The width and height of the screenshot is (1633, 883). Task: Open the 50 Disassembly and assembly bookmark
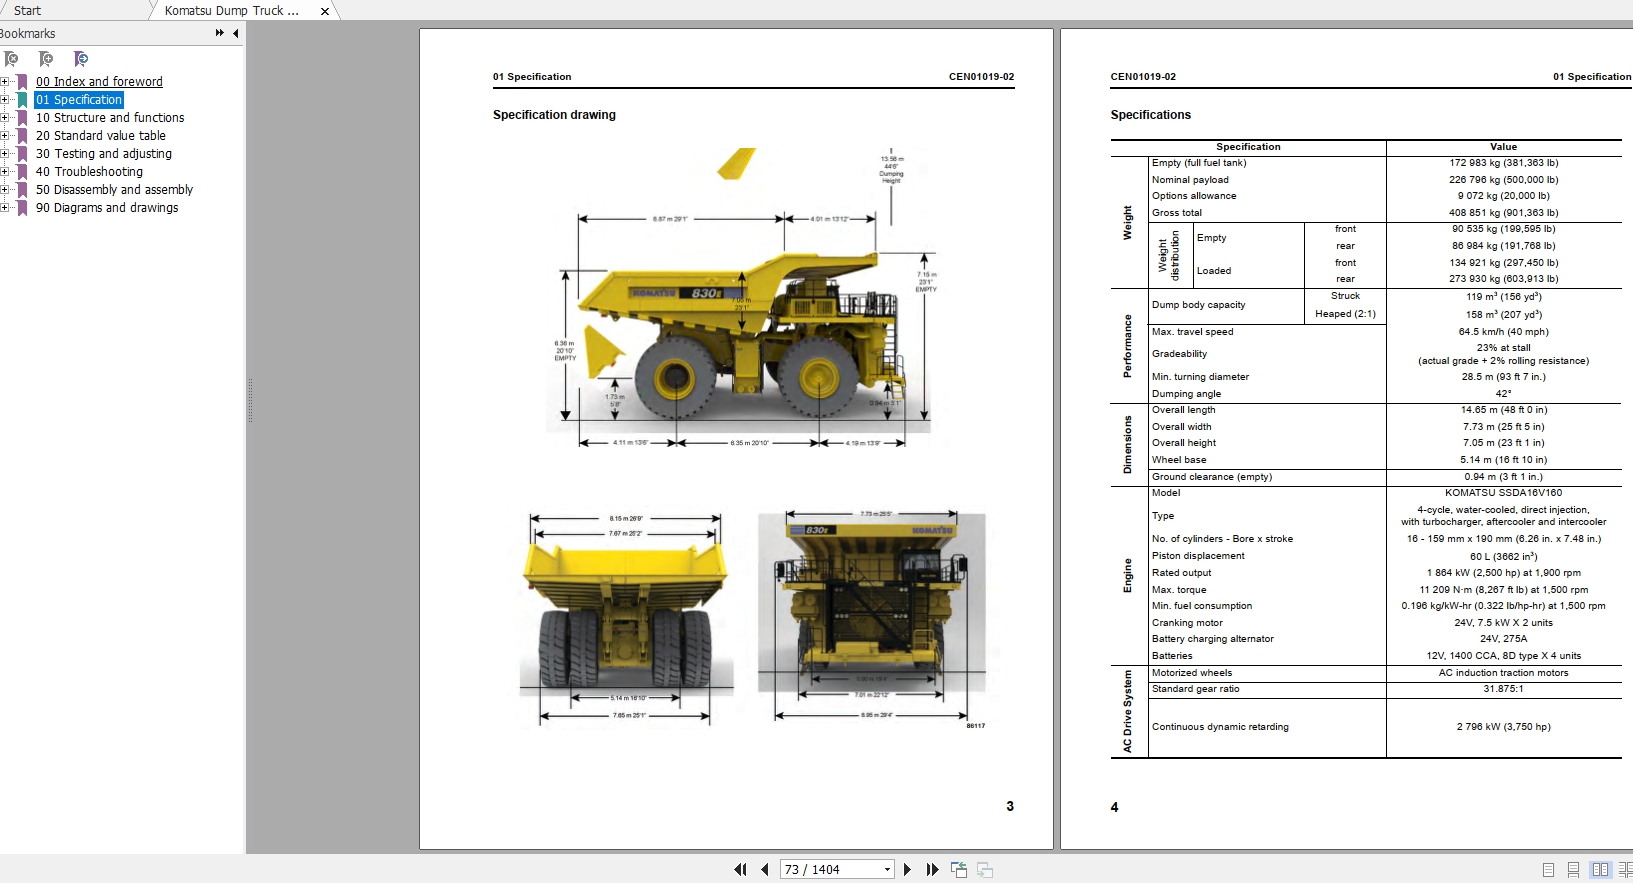[115, 190]
